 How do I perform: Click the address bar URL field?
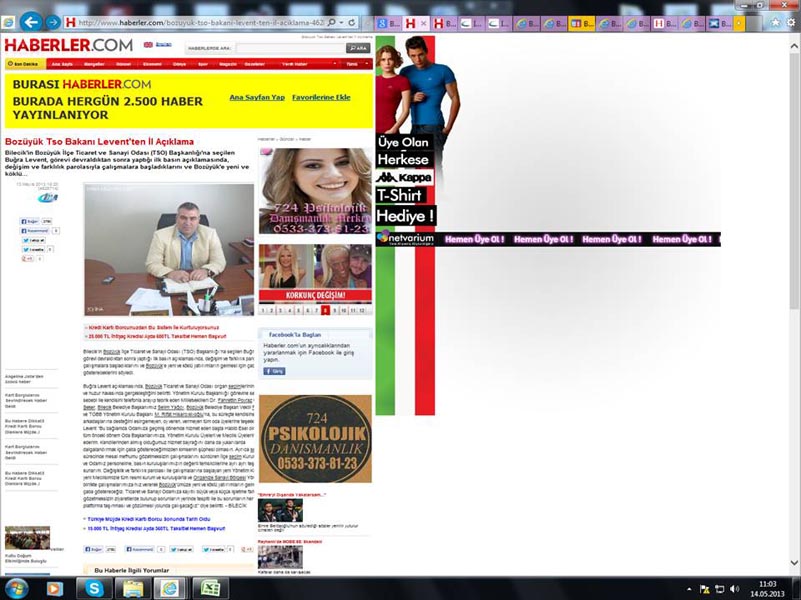point(201,22)
